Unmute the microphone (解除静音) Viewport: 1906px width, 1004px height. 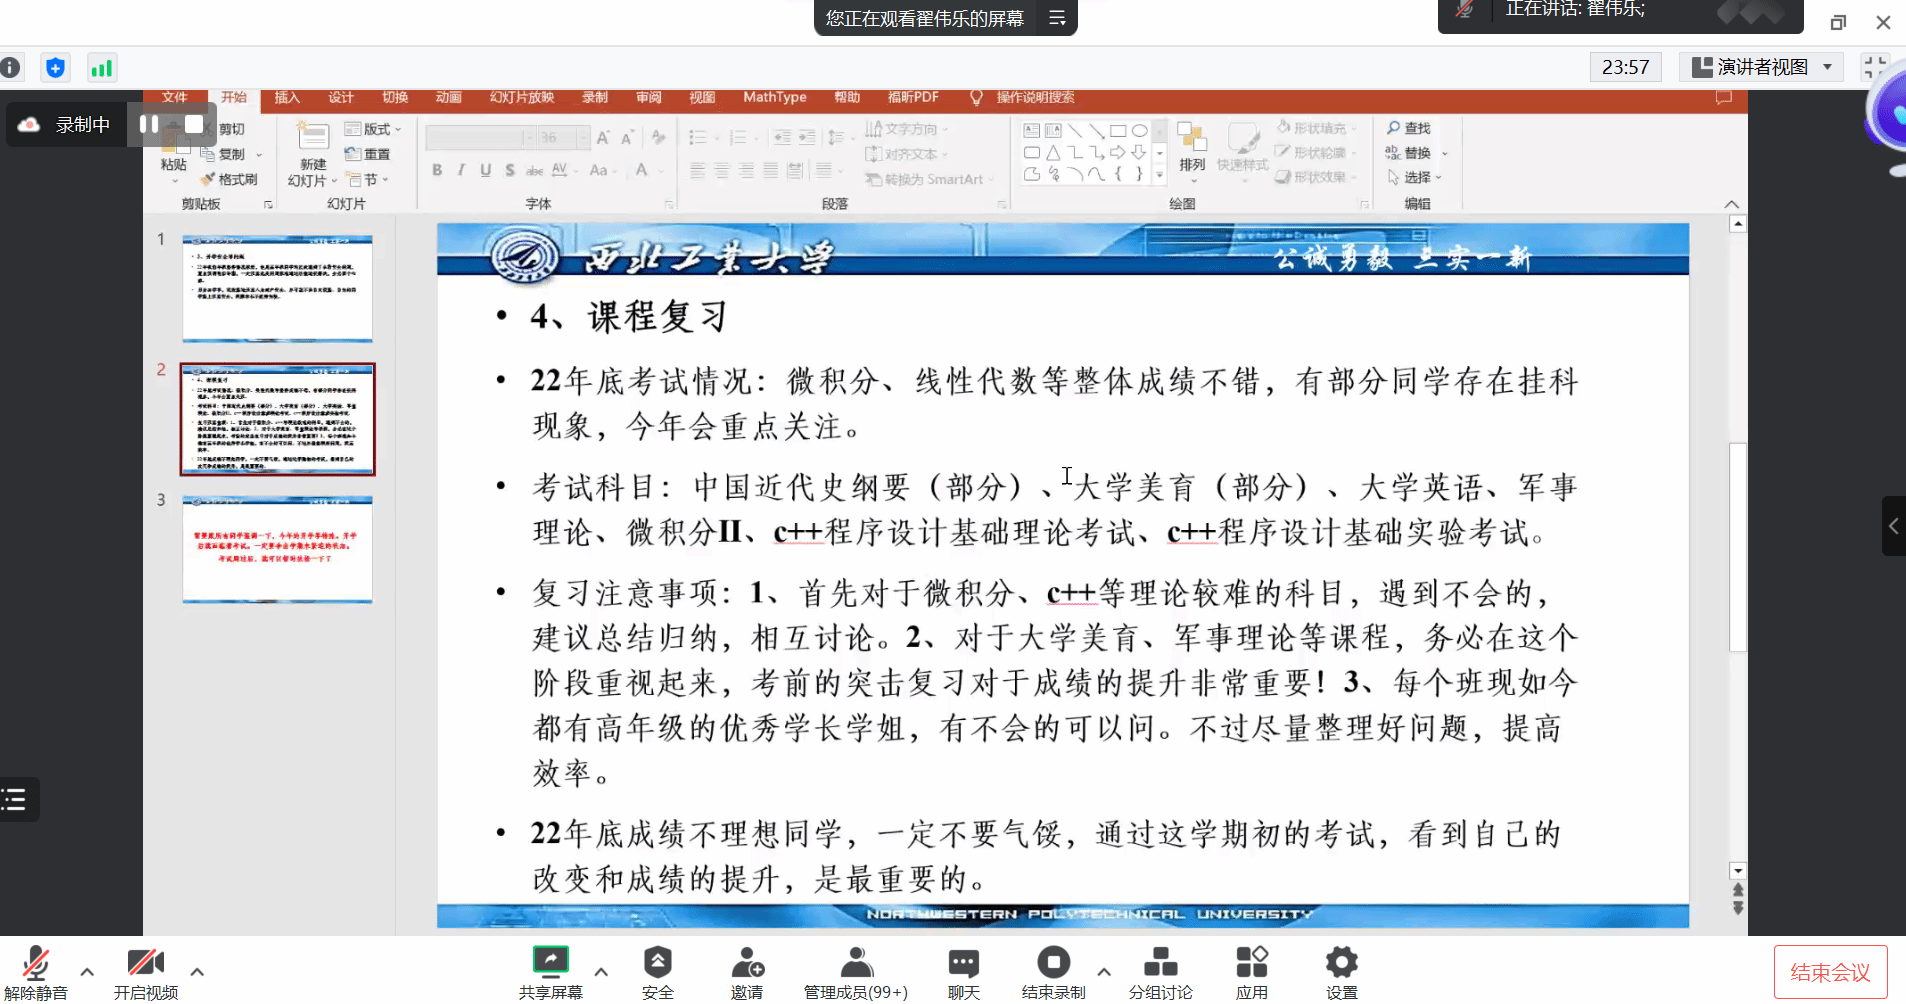pyautogui.click(x=36, y=964)
